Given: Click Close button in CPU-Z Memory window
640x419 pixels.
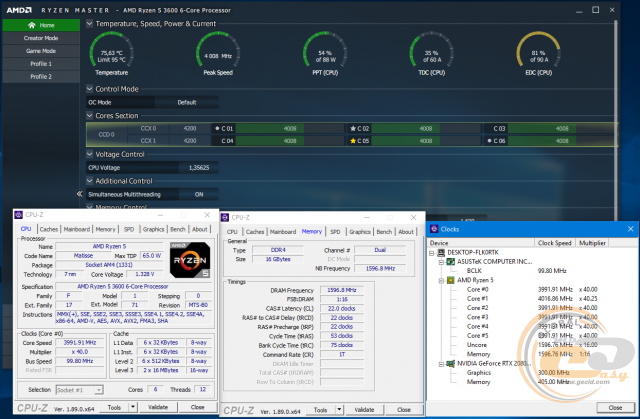Looking at the screenshot, I should (404, 410).
